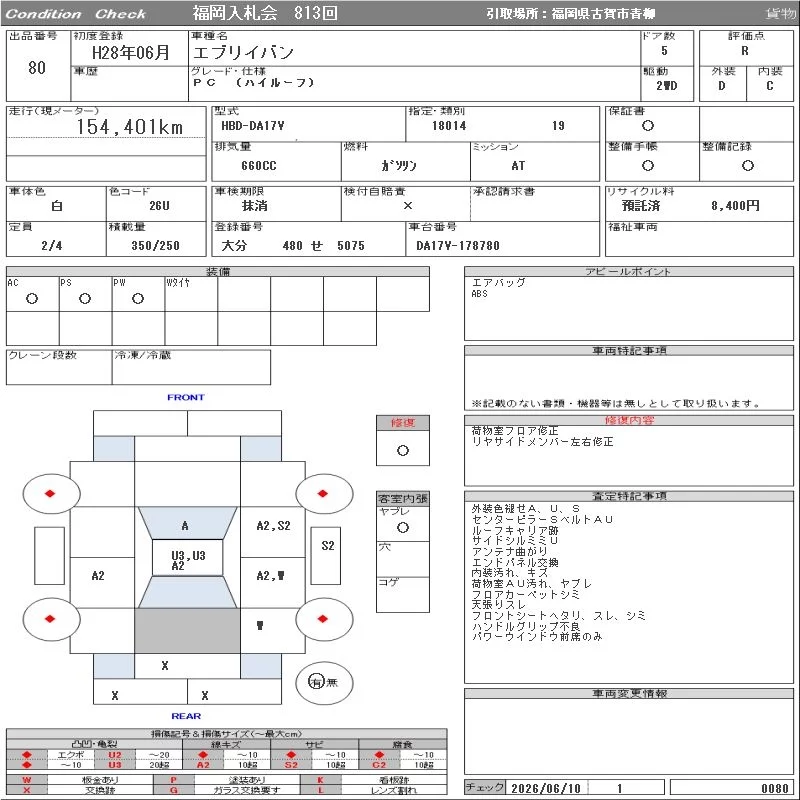Image resolution: width=800 pixels, height=800 pixels.
Task: Click the plate number 大分 480 せ 5075
Action: pyautogui.click(x=293, y=245)
